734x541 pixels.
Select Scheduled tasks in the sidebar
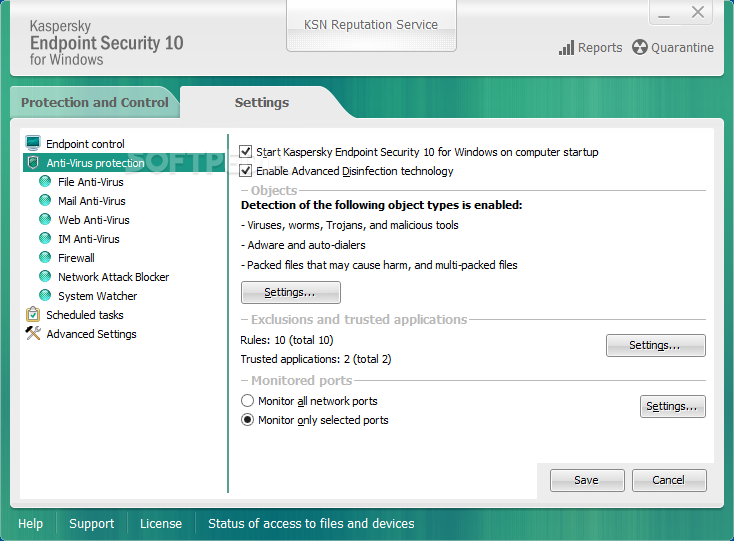[85, 314]
